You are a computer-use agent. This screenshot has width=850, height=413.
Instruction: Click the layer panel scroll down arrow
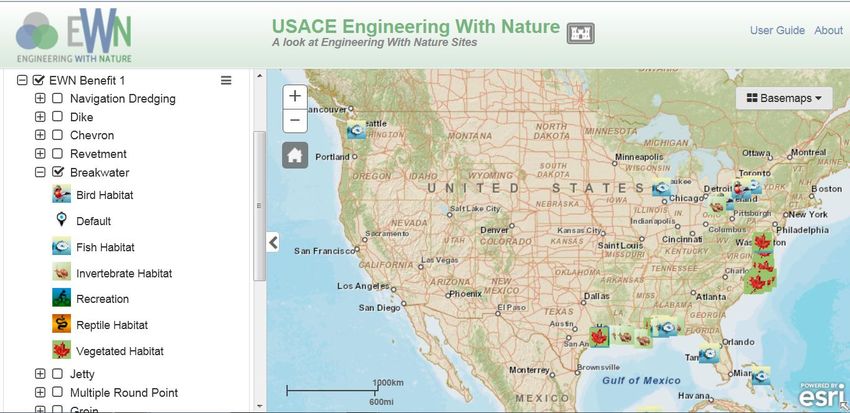click(x=259, y=406)
